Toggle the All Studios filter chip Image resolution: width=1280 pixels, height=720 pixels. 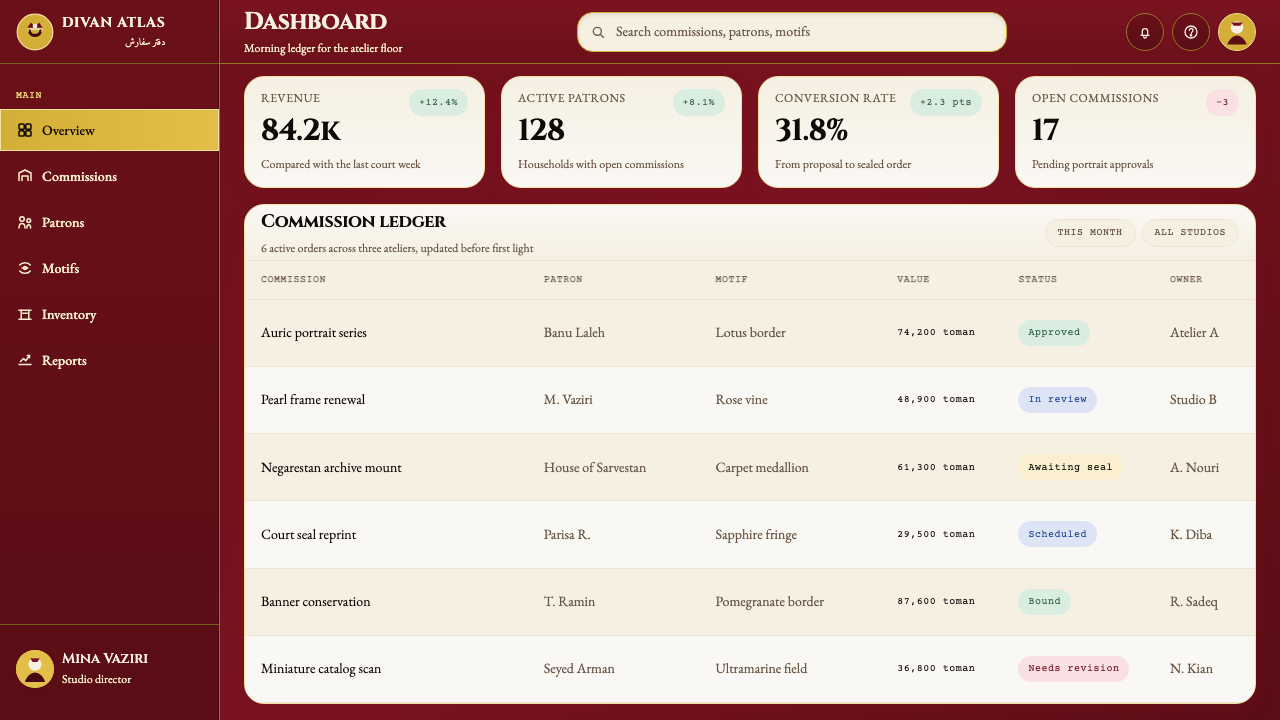pyautogui.click(x=1190, y=232)
